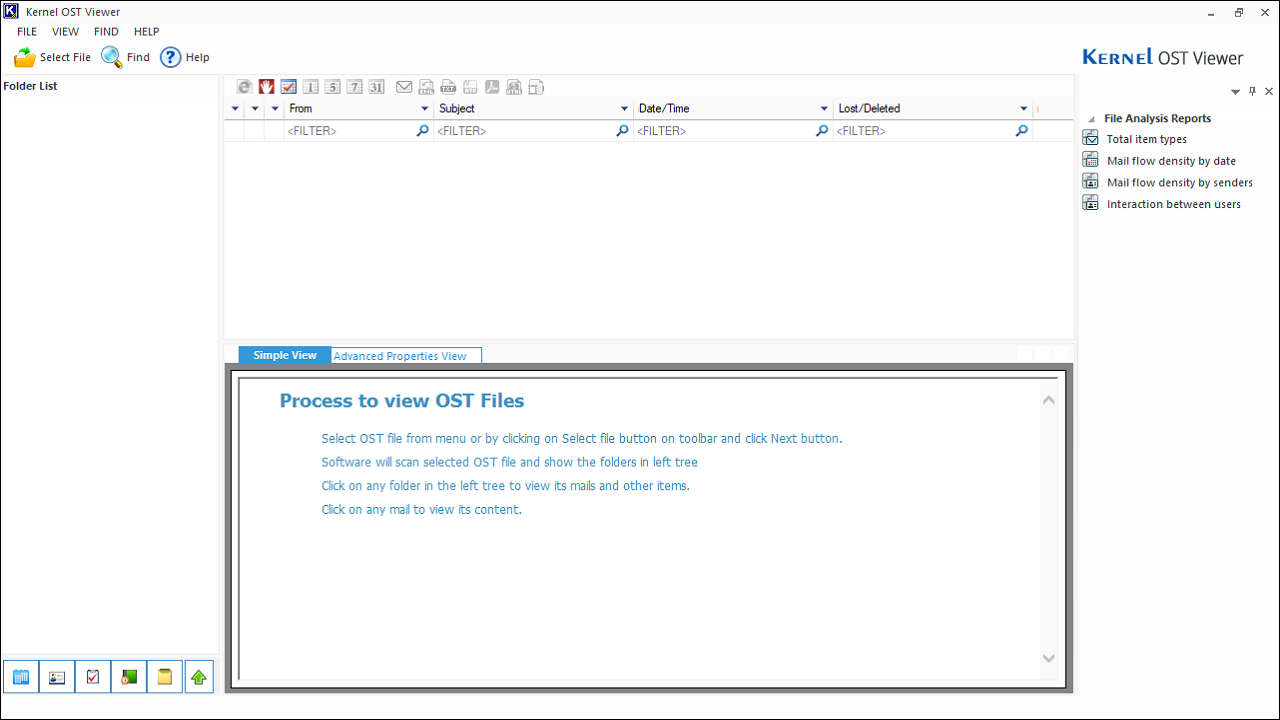Open the Mail flow density by senders report
The height and width of the screenshot is (720, 1280).
point(1179,182)
